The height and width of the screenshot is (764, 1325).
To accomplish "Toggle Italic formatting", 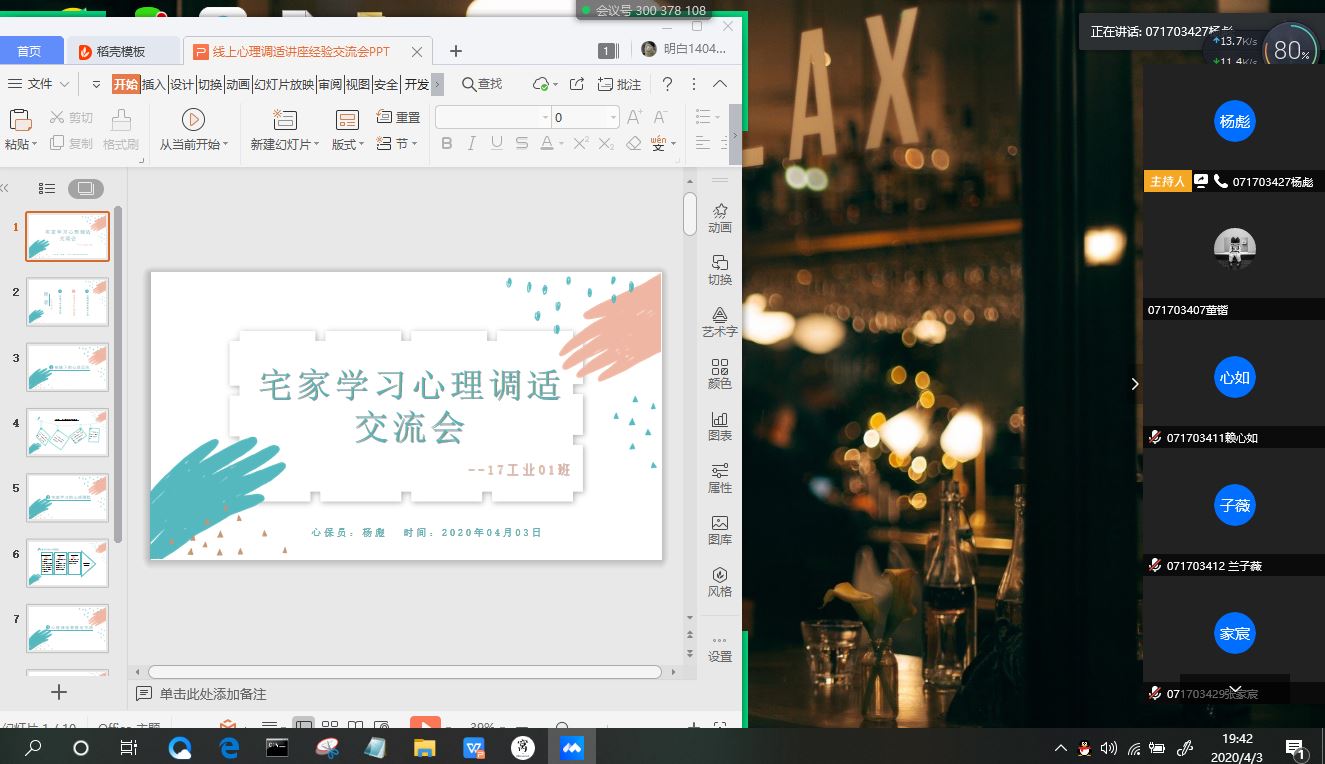I will [473, 144].
